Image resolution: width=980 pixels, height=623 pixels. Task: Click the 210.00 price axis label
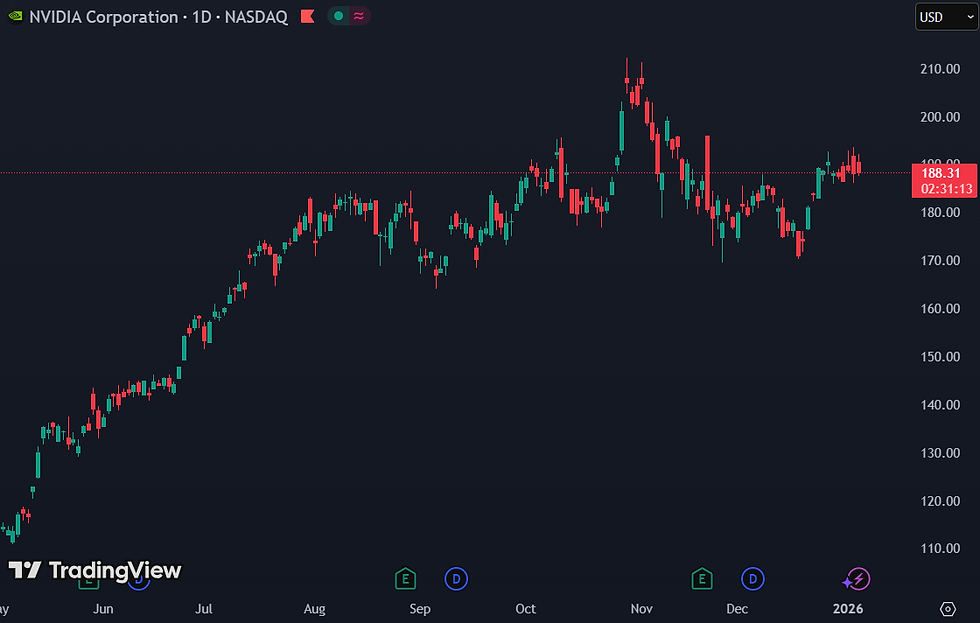(940, 69)
